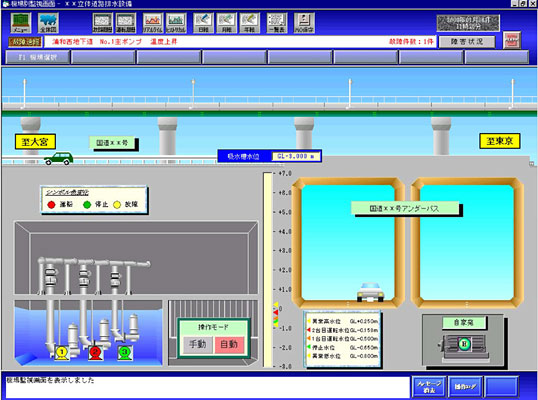Click the 停止水位 threshold row

click(x=343, y=348)
